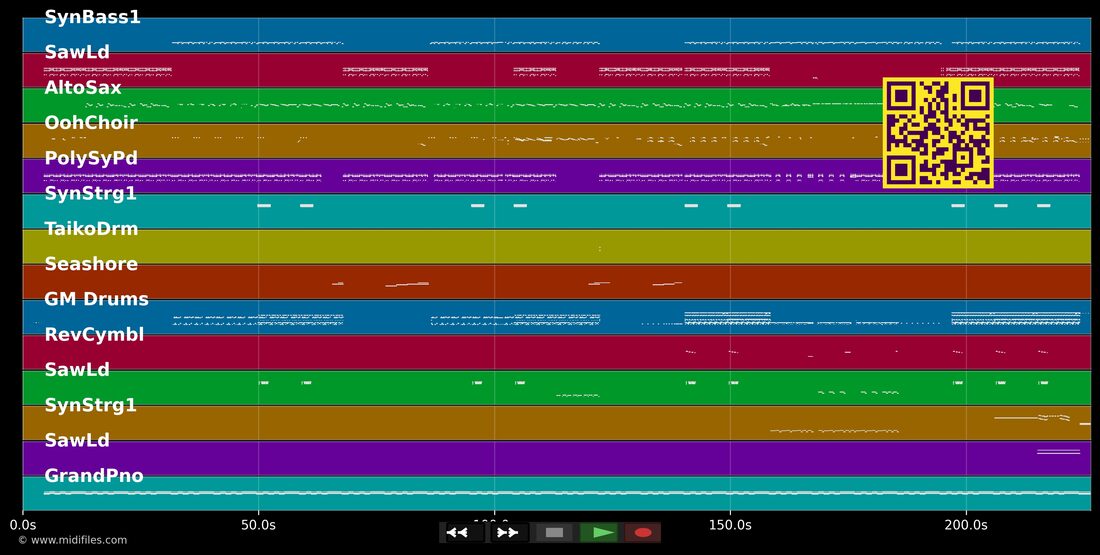Jump to the 150.0s time marker
1100x555 pixels.
(x=730, y=525)
